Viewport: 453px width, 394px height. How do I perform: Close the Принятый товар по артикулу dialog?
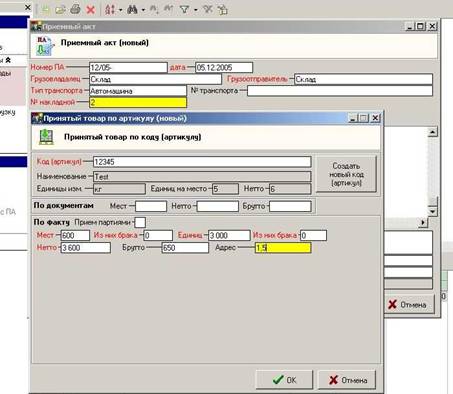(375, 118)
